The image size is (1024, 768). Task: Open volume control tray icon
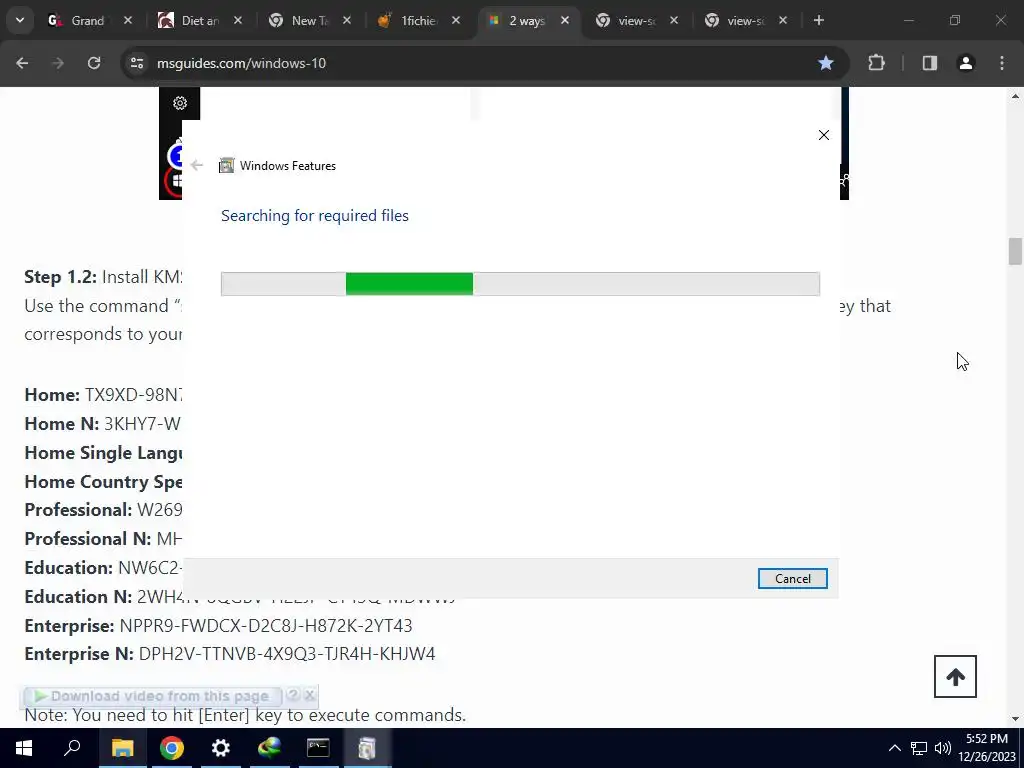point(942,748)
